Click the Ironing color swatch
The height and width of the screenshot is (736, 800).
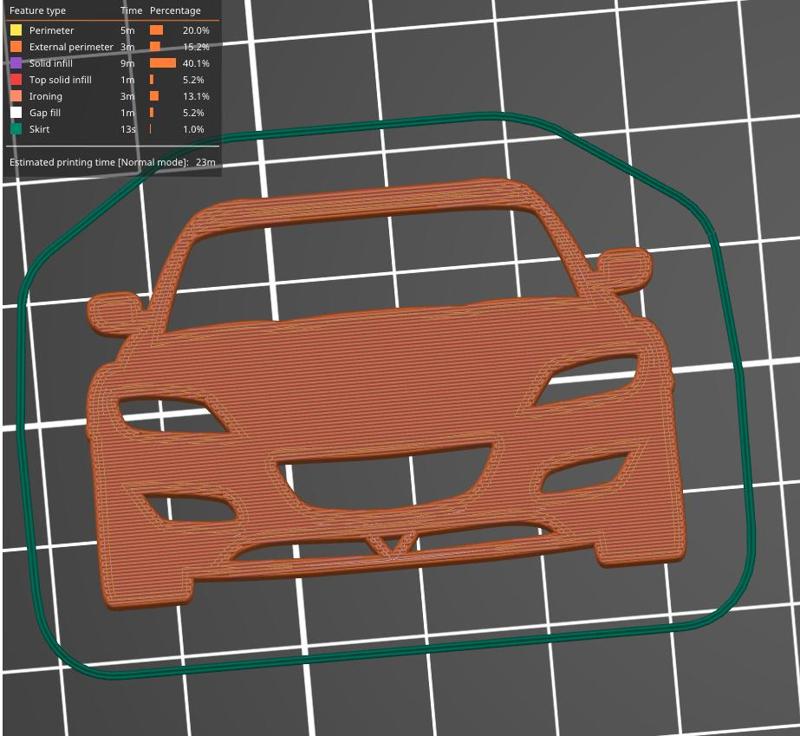[x=16, y=96]
